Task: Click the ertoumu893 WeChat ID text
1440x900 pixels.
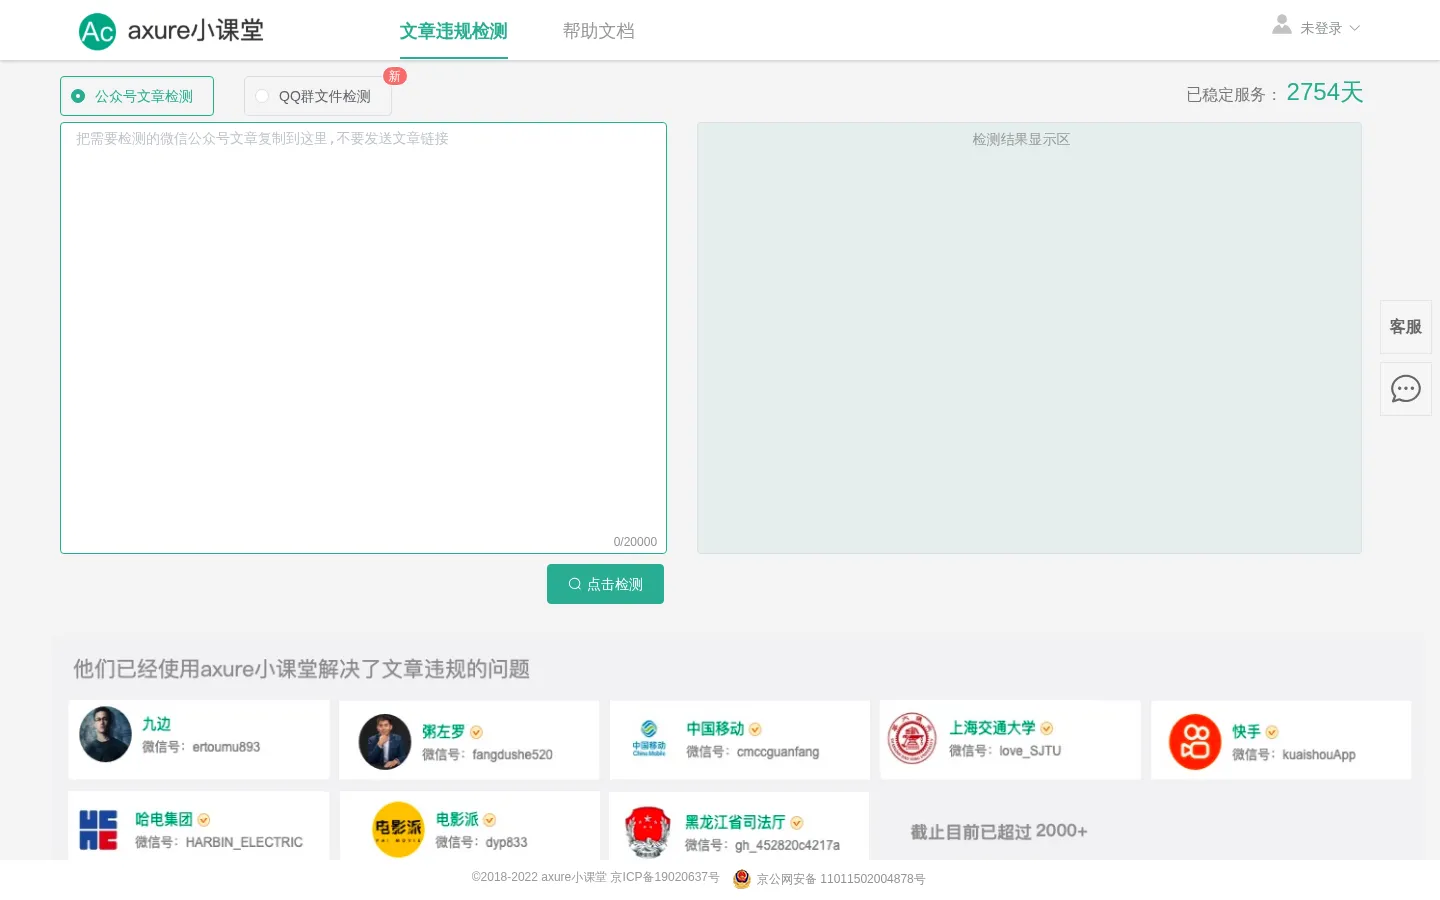Action: 226,747
